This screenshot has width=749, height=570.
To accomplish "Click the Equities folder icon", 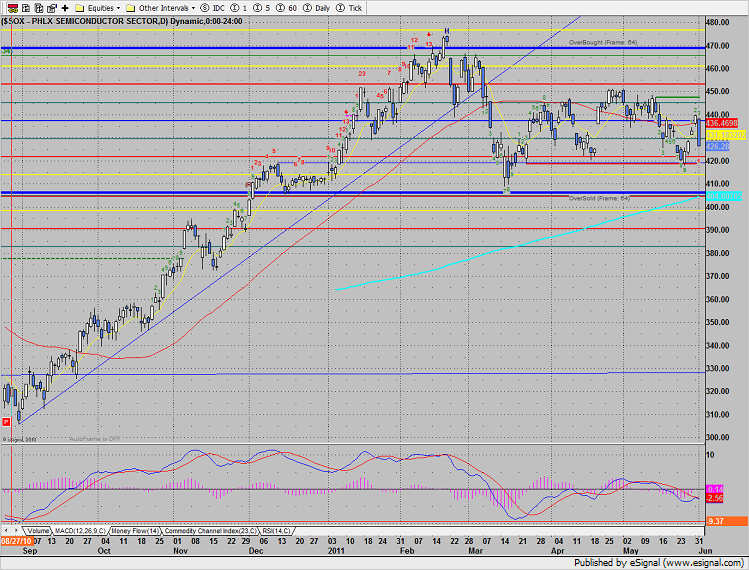I will pyautogui.click(x=80, y=8).
